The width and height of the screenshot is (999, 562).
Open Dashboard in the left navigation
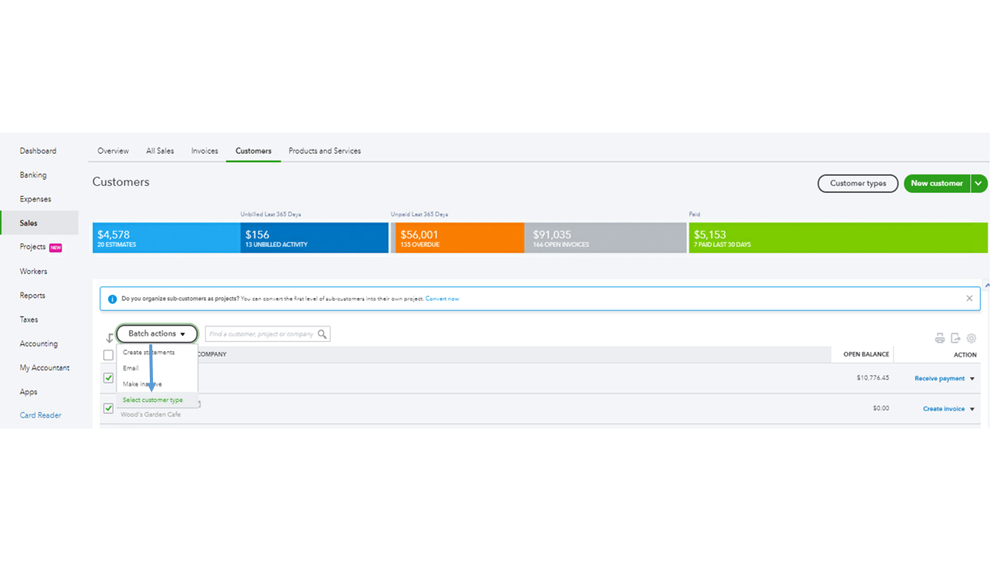(x=38, y=151)
